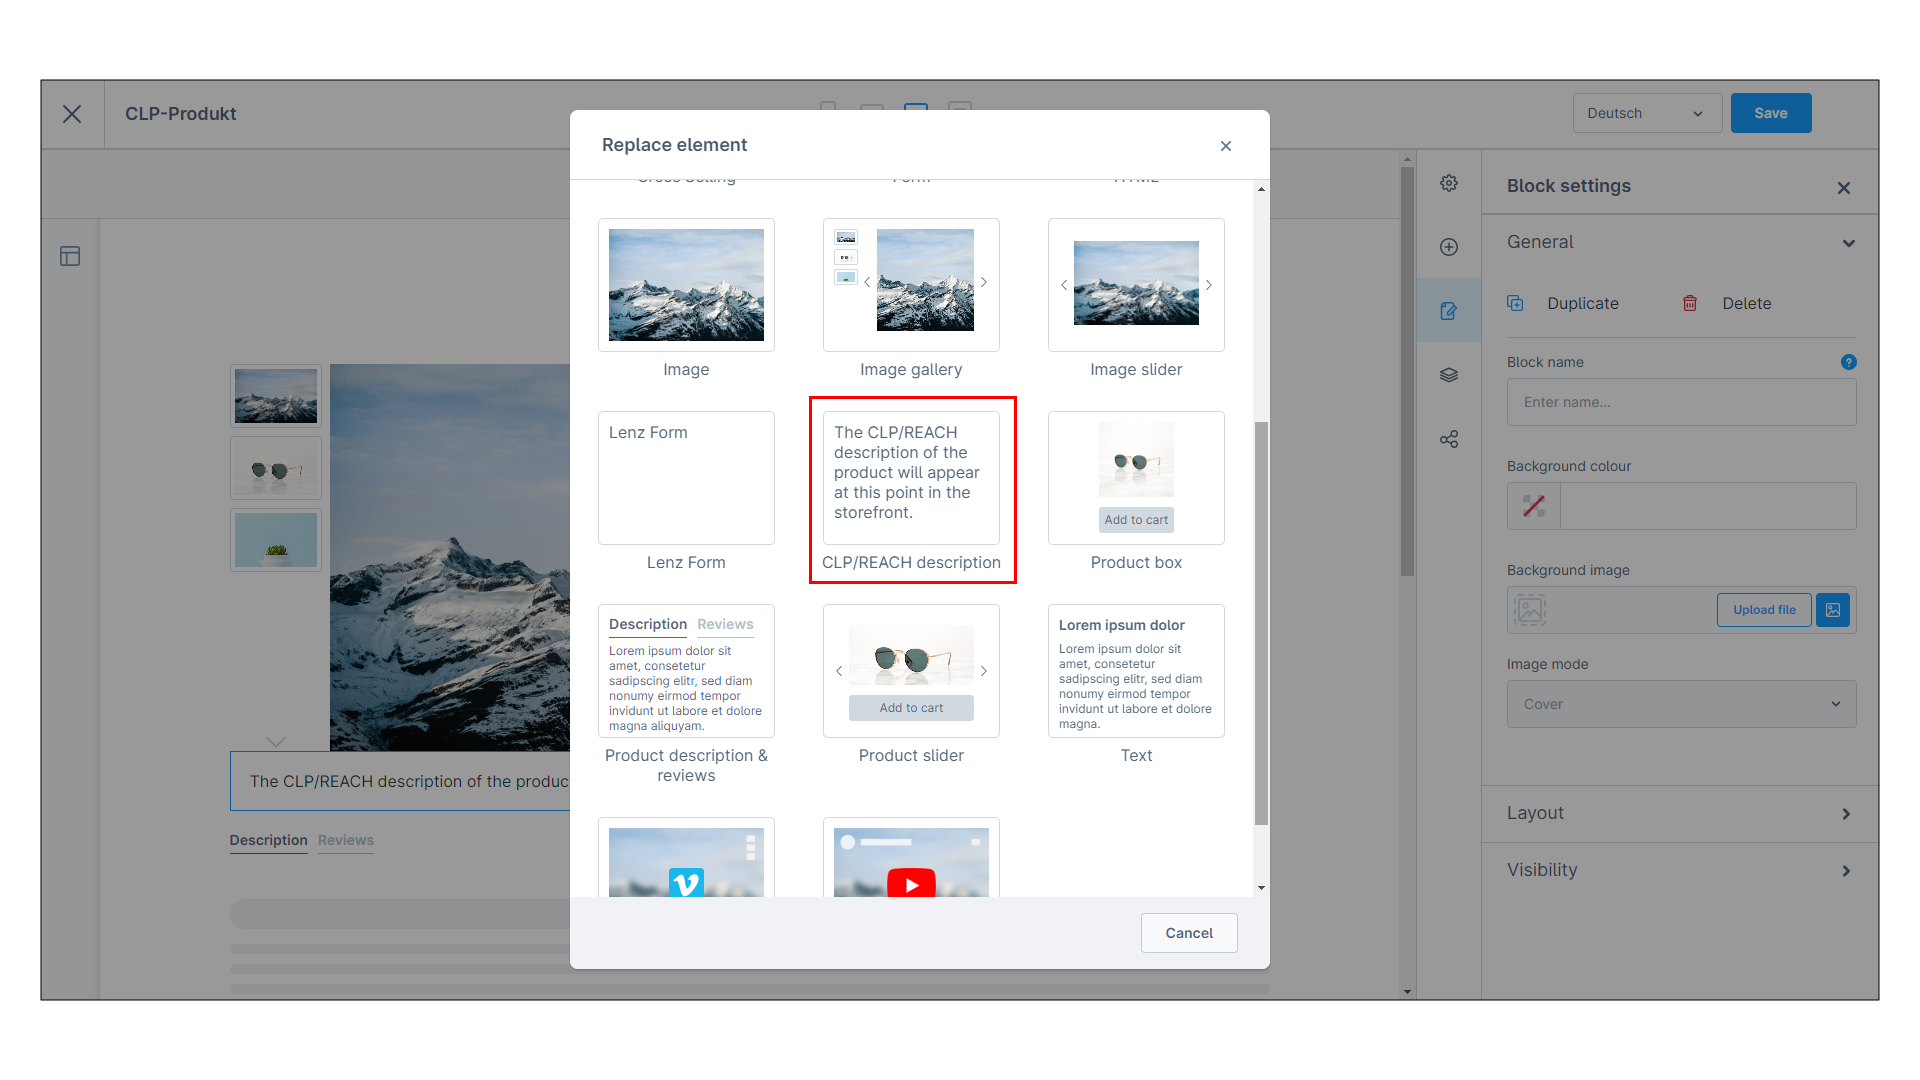Expand the Layout section
Image resolution: width=1920 pixels, height=1080 pixels.
tap(1680, 814)
